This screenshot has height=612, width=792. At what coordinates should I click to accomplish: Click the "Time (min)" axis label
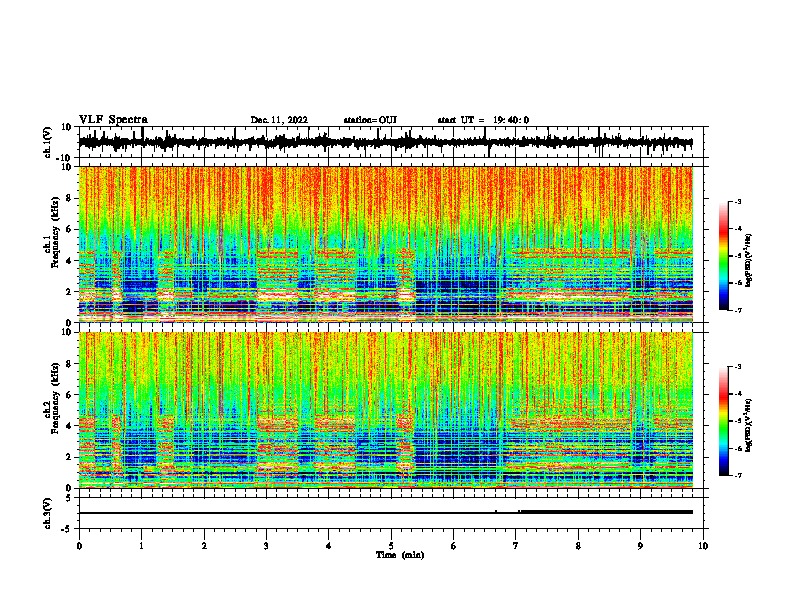coord(400,555)
